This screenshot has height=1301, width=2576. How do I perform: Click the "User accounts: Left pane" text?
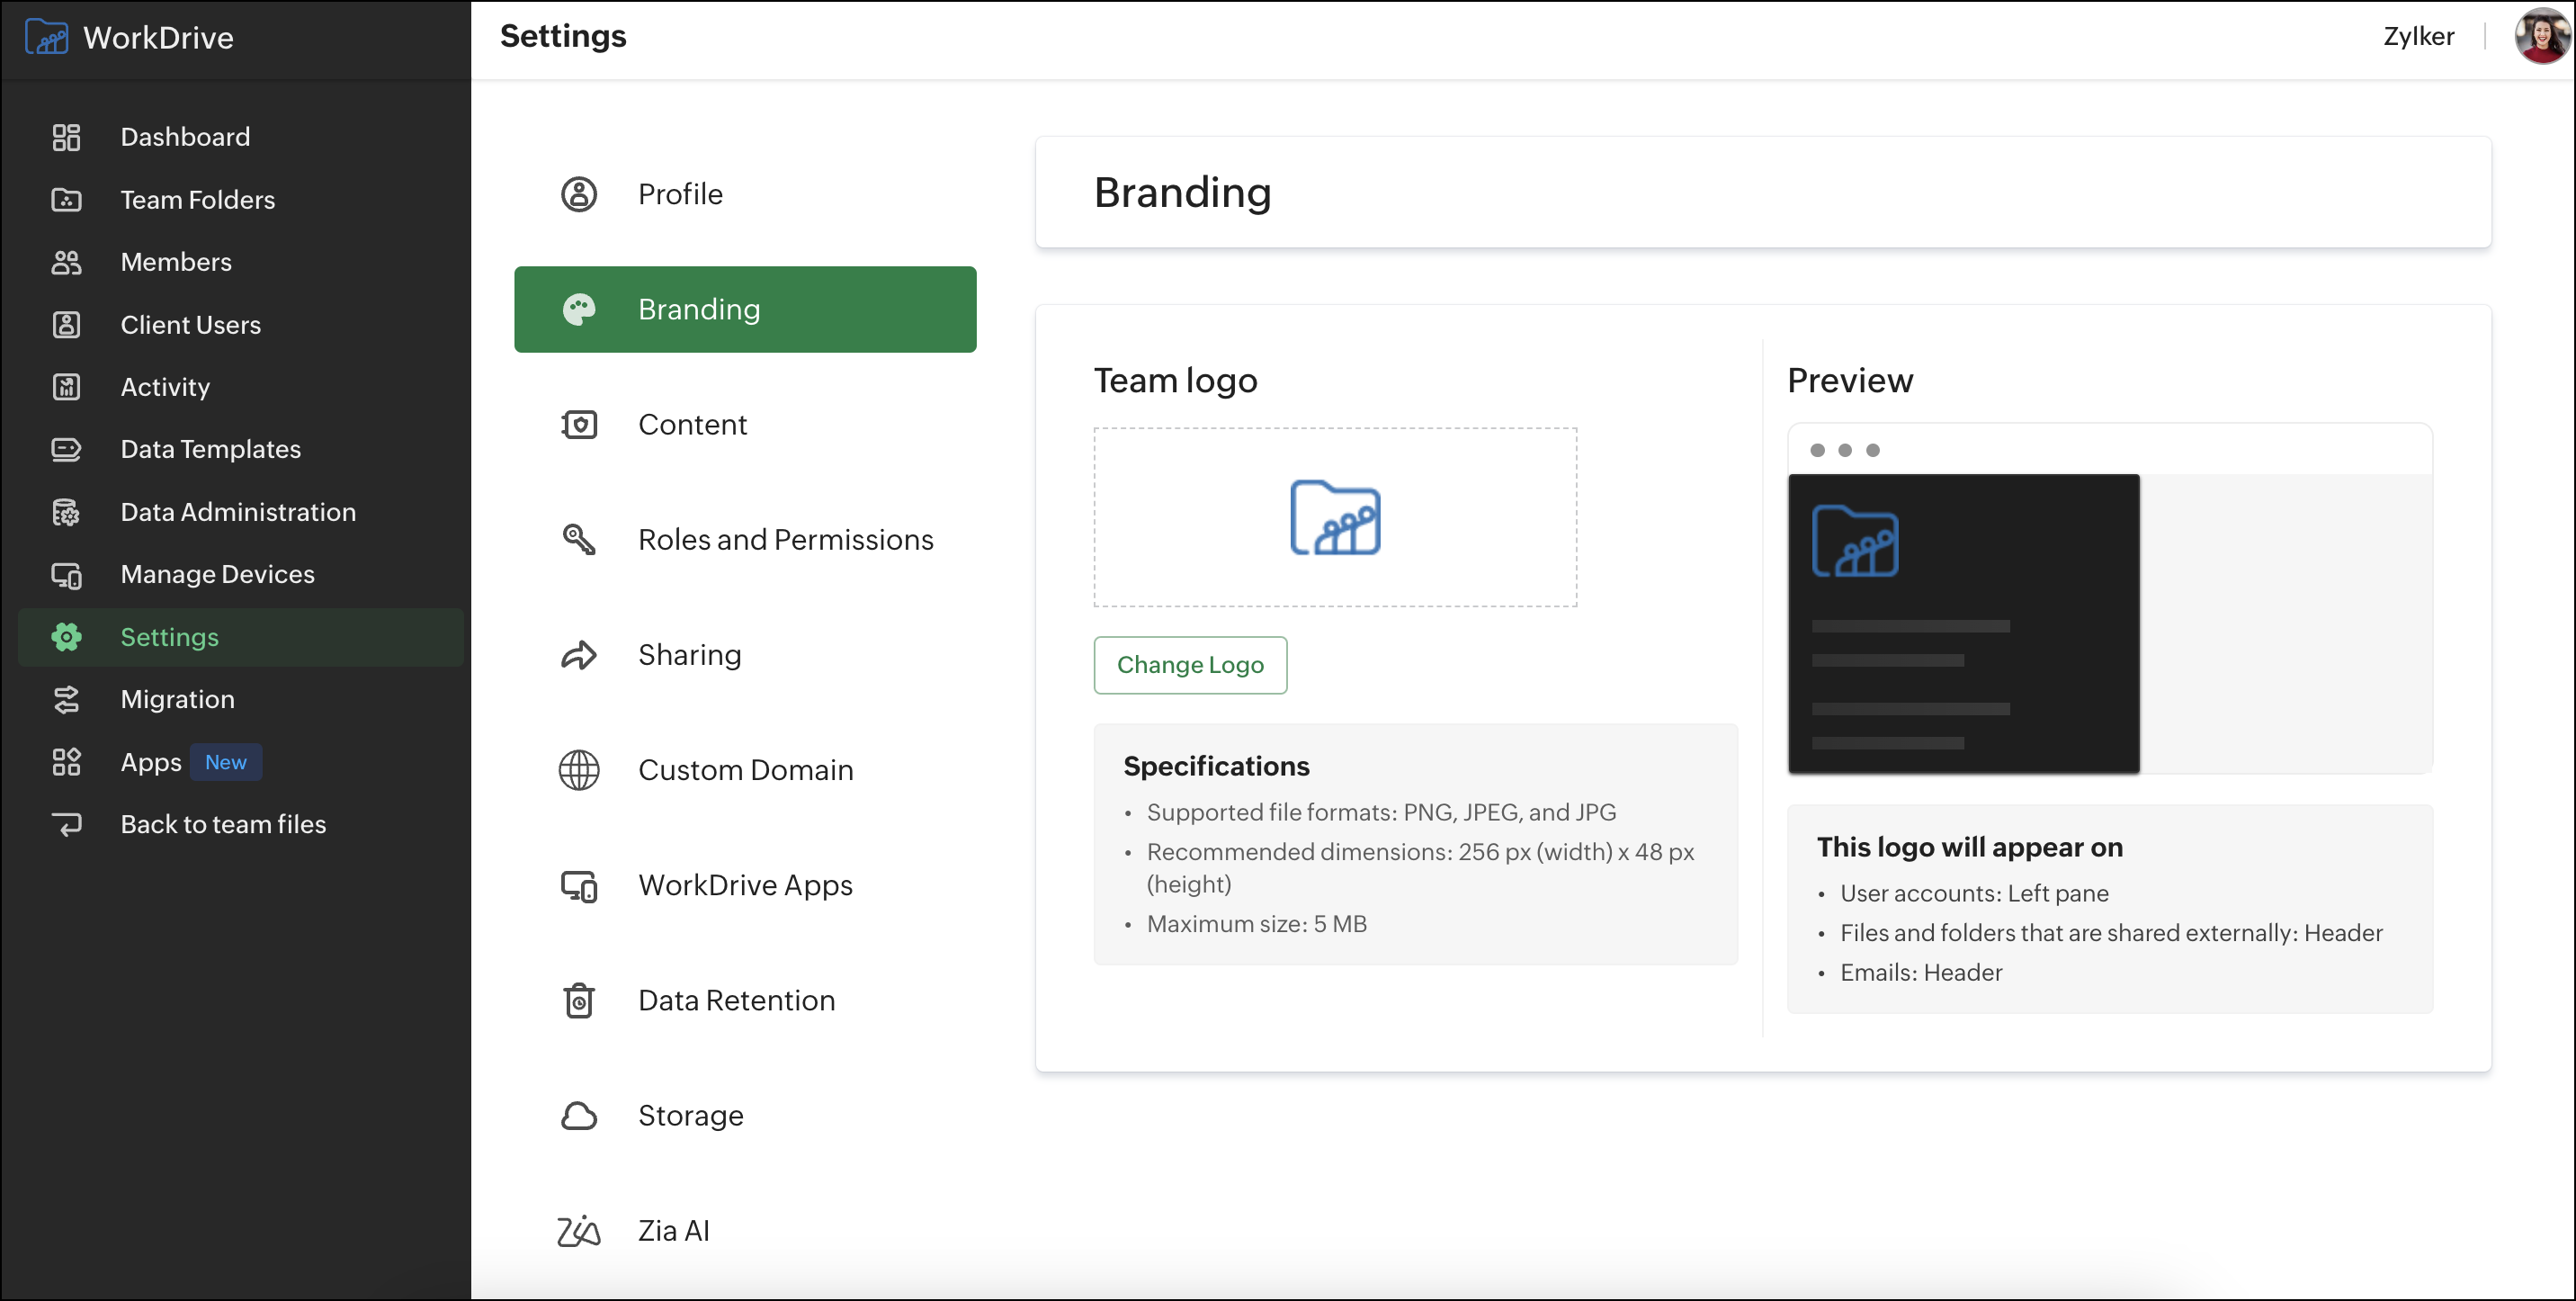pos(1974,893)
